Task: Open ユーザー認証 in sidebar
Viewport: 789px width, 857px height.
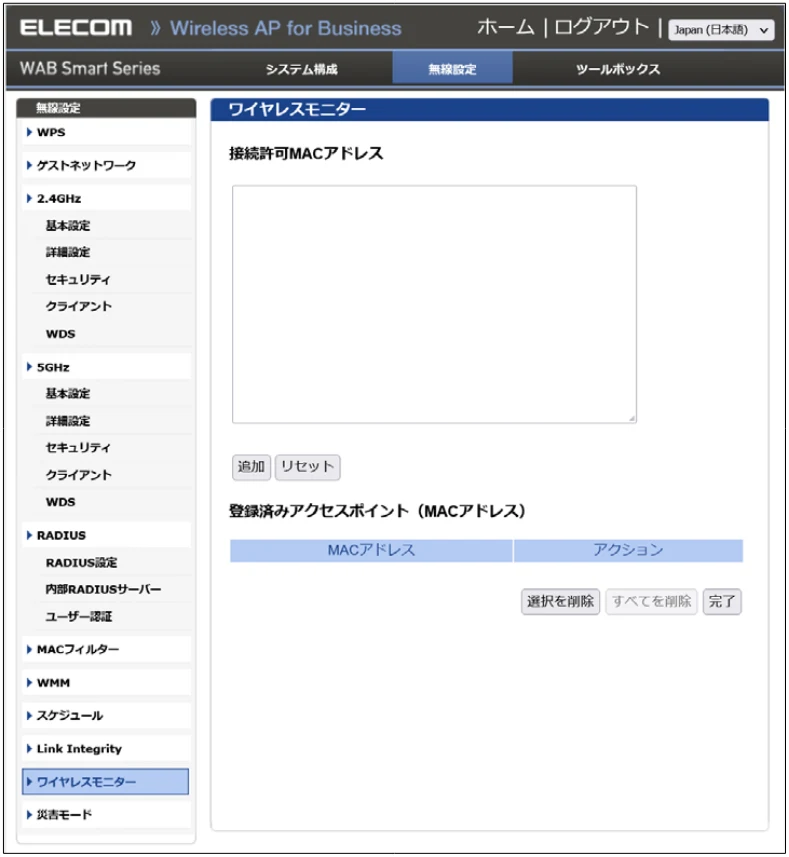Action: 79,616
